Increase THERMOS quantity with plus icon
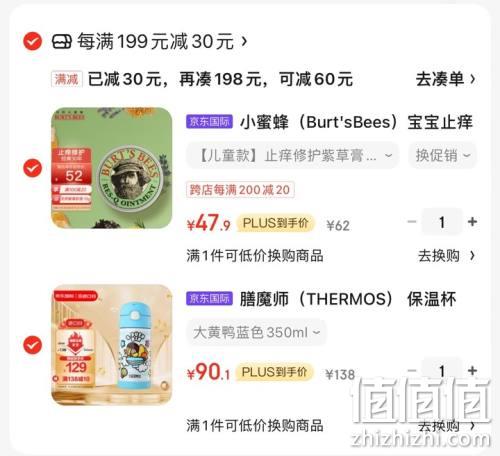This screenshot has width=500, height=456. click(x=472, y=371)
